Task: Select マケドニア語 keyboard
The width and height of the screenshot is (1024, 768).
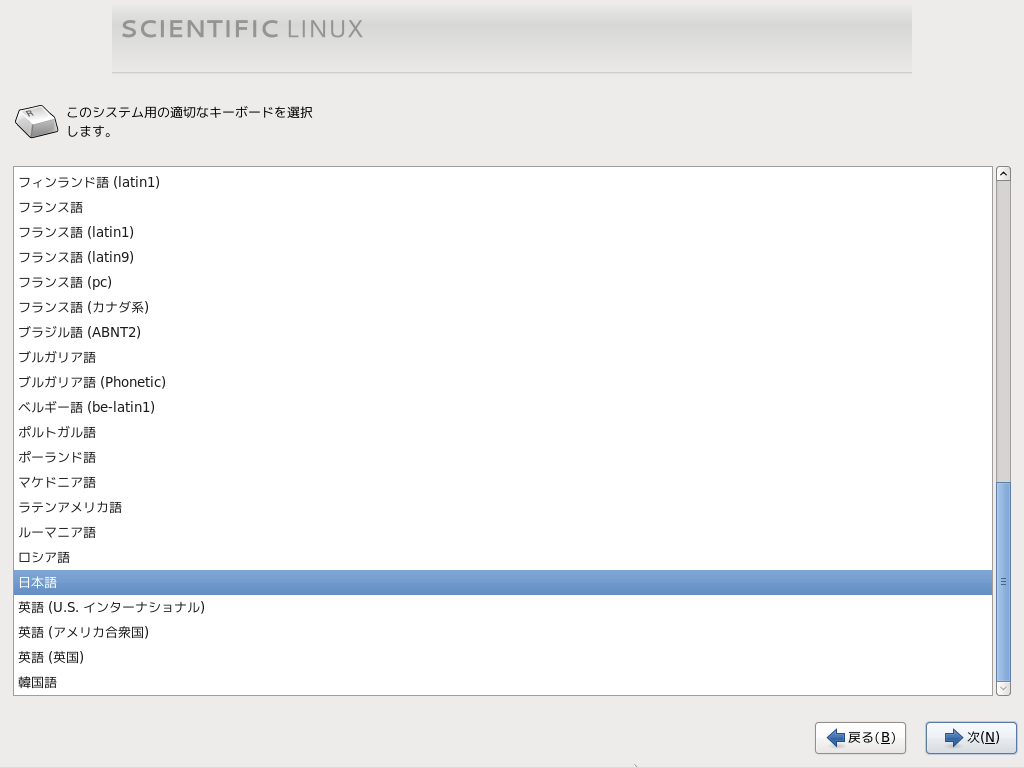Action: coord(502,482)
